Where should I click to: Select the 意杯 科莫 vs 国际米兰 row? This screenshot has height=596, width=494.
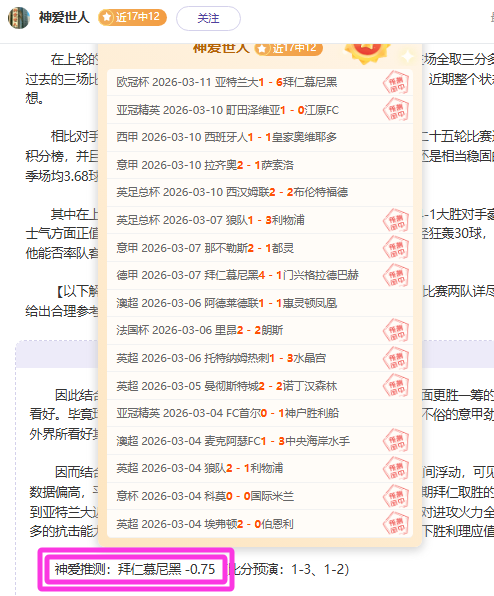click(260, 496)
